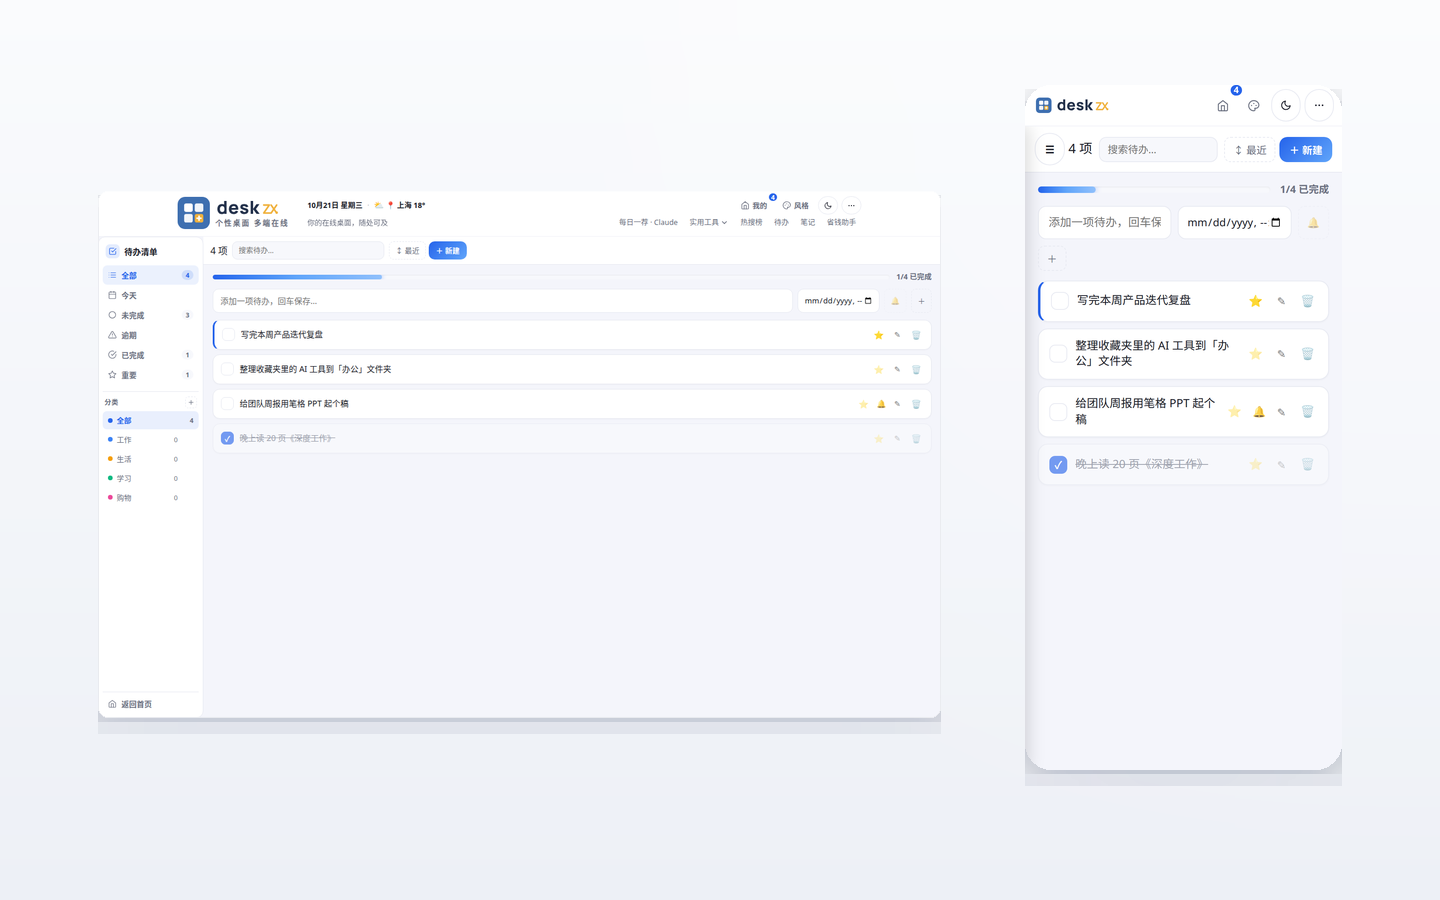Toggle dark mode in the desktop window header
This screenshot has width=1440, height=900.
(x=828, y=205)
